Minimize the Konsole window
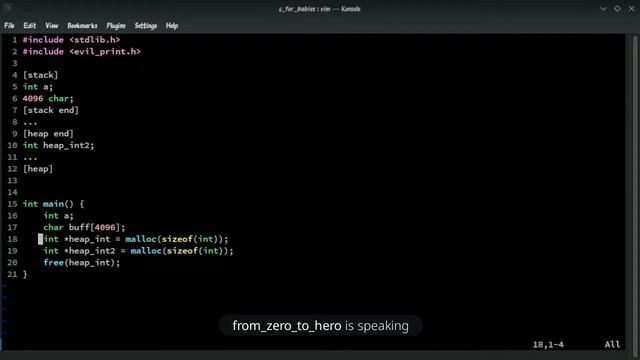This screenshot has width=640, height=360. point(603,9)
